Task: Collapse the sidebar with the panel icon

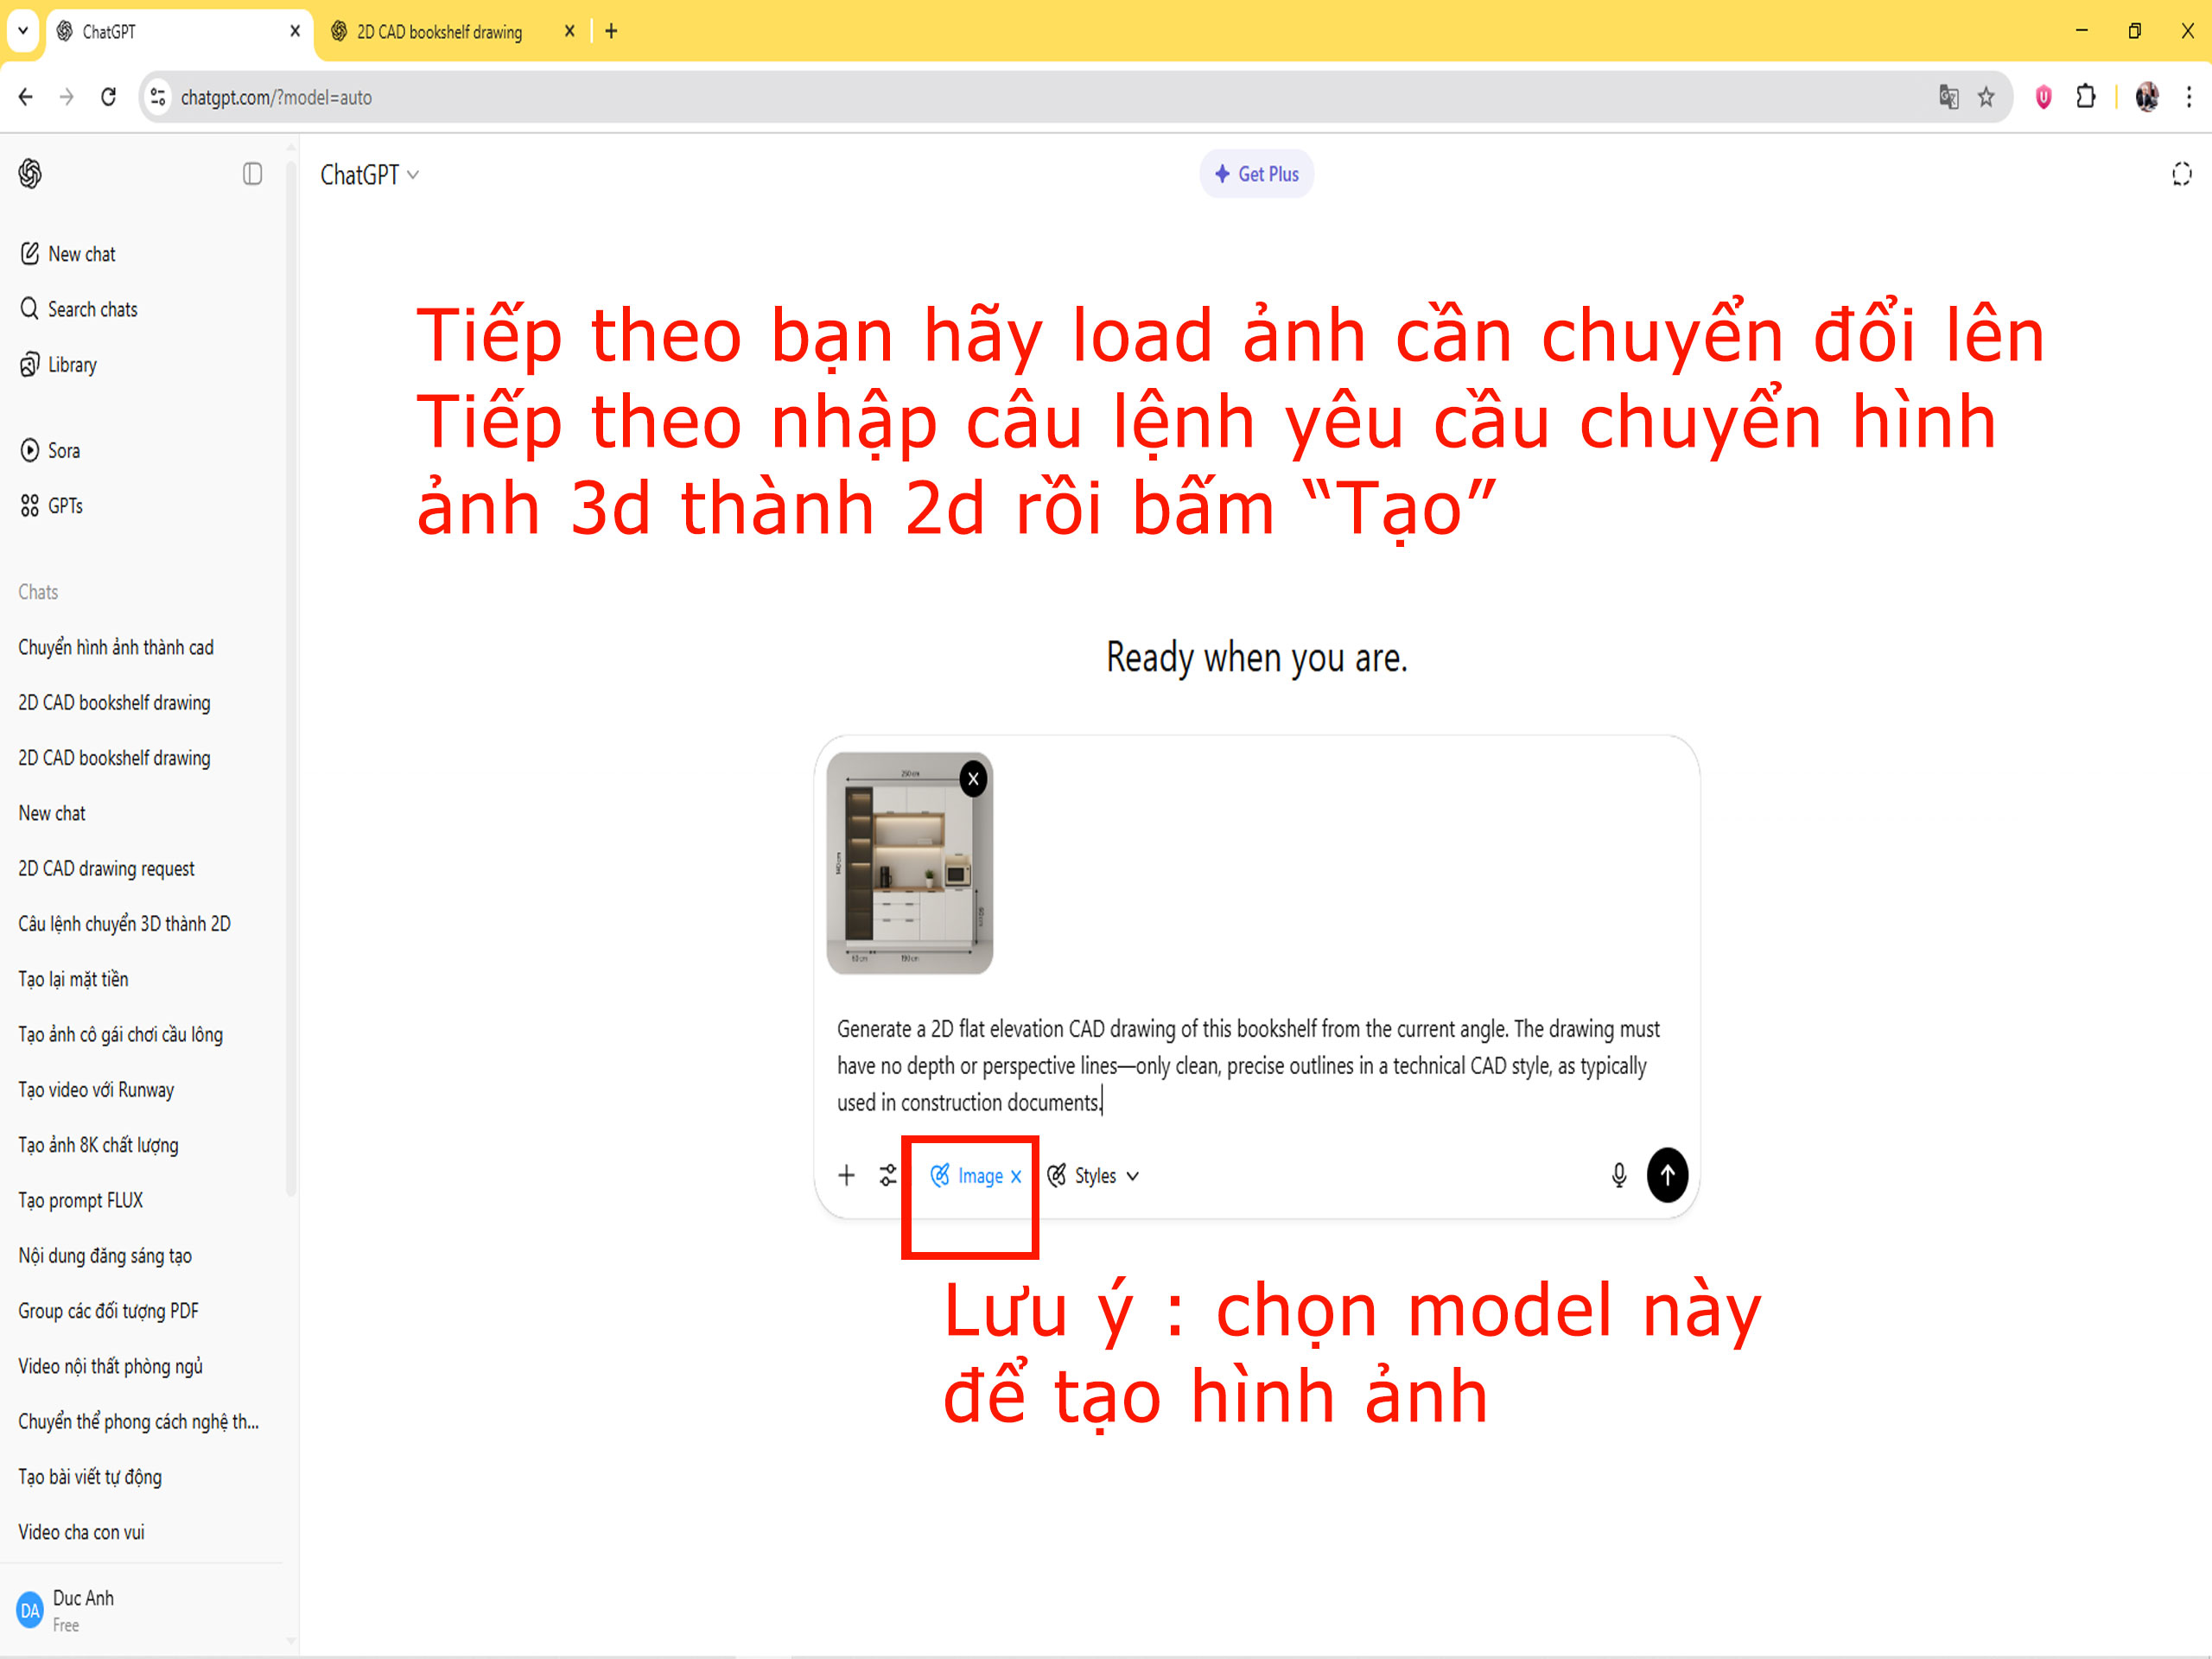Action: point(252,174)
